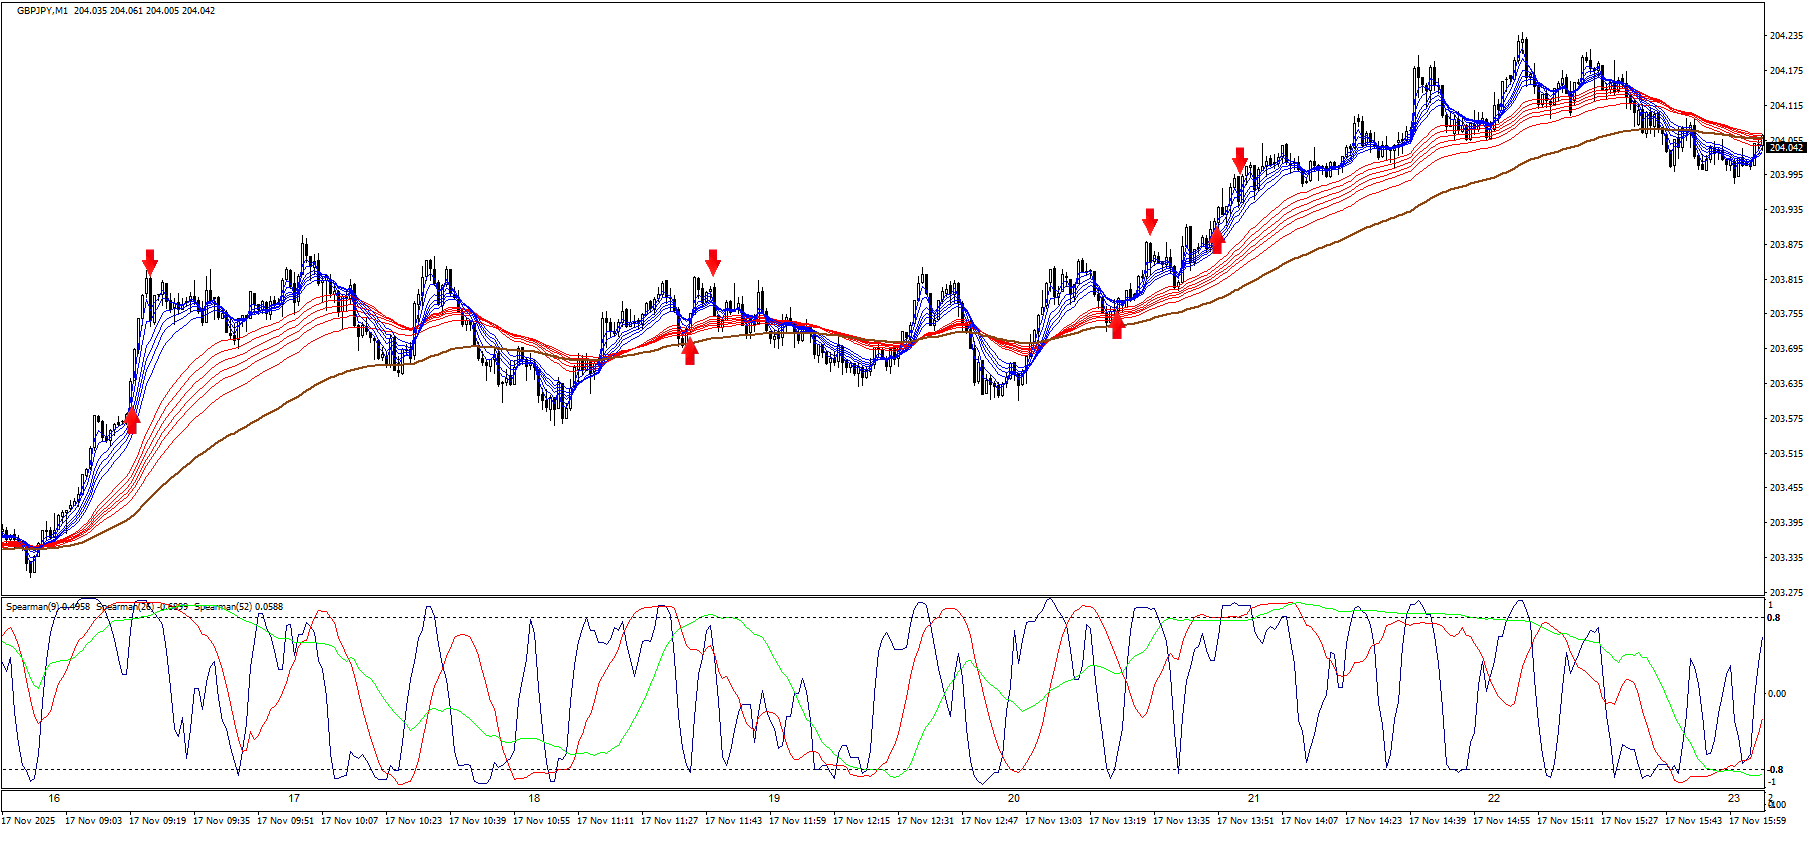Click the 0.8 level label in indicator scale

click(1774, 618)
